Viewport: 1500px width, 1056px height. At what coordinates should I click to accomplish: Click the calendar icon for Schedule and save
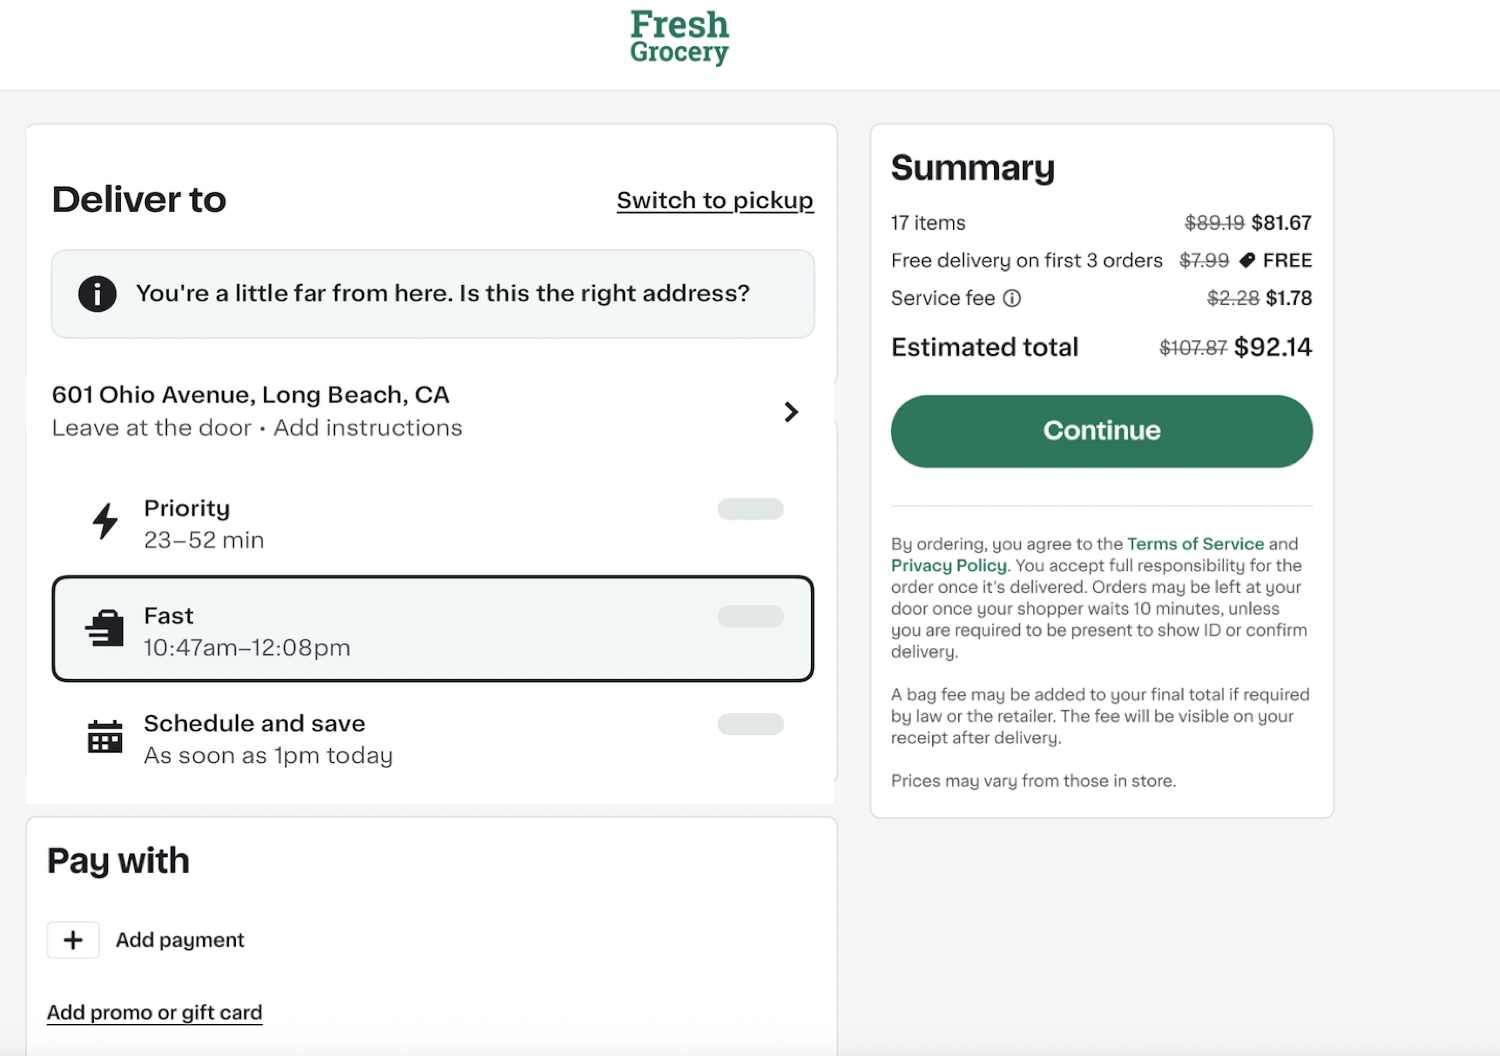tap(103, 737)
